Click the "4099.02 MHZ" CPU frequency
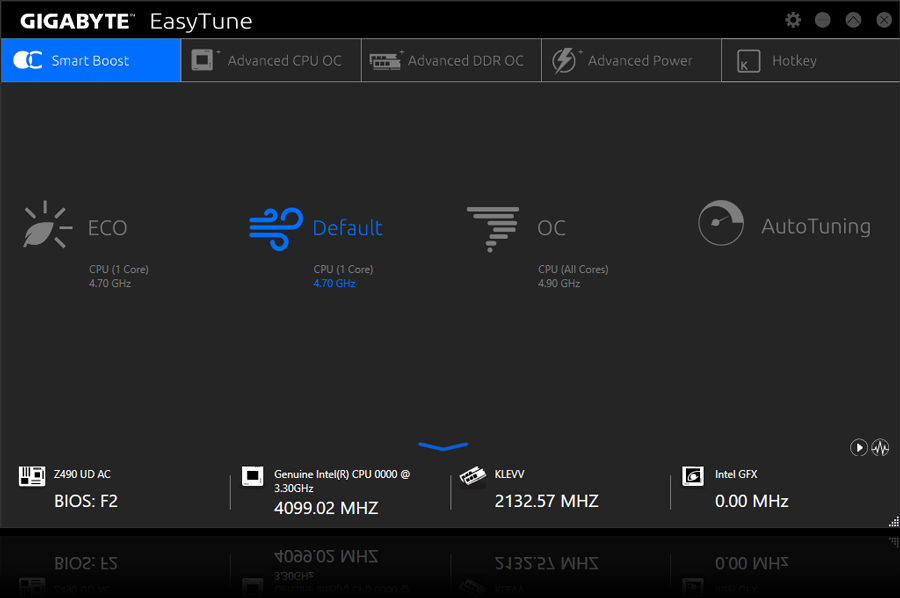 click(x=326, y=508)
